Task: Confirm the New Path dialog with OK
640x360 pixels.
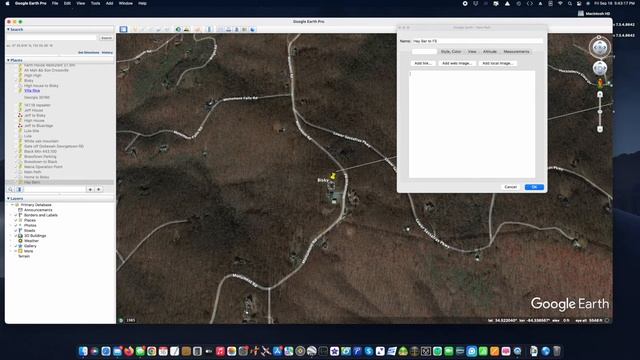Action: pyautogui.click(x=534, y=187)
